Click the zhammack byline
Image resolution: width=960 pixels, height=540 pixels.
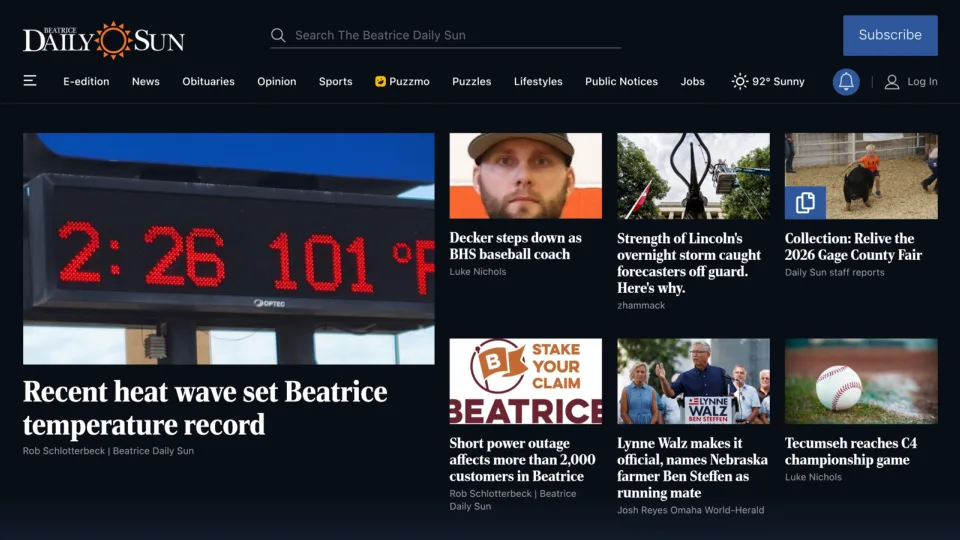click(x=641, y=306)
